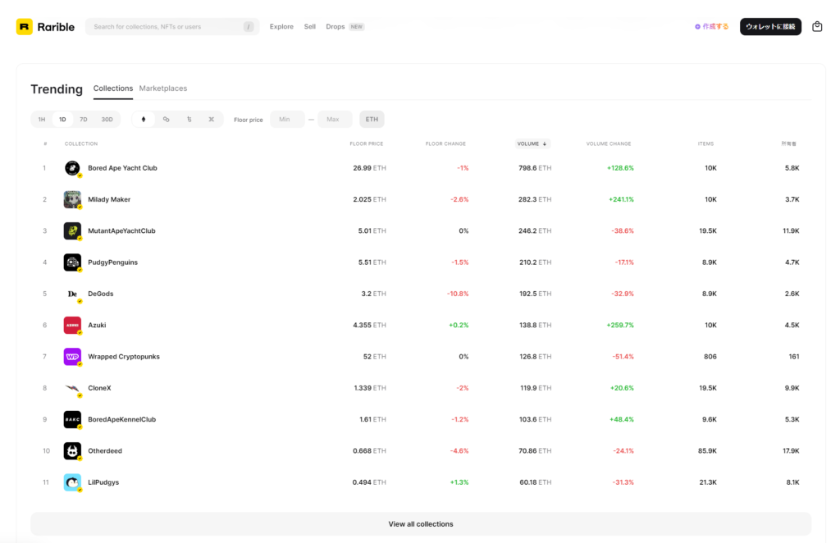
Task: Select the Tezos blockchain filter icon
Action: pyautogui.click(x=189, y=120)
